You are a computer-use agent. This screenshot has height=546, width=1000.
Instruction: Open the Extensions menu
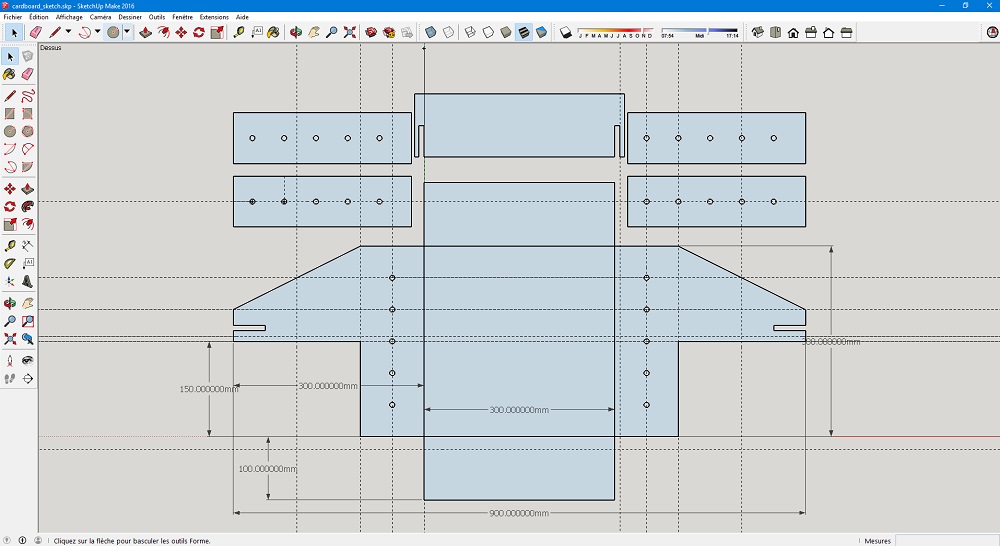(214, 17)
